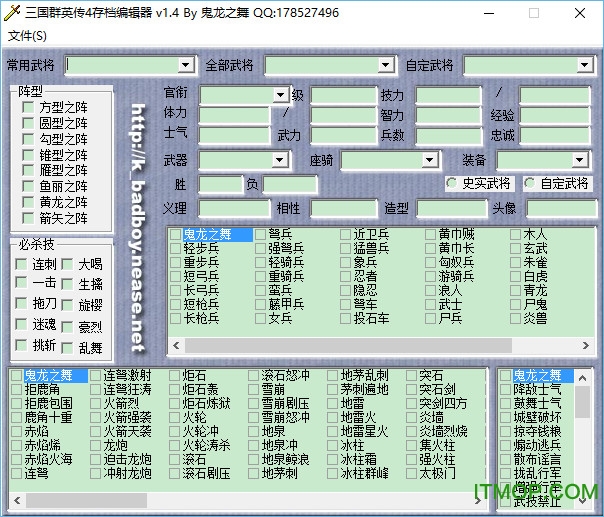Expand the 自定武将 dropdown at the top
Viewport: 604px width, 517px height.
(584, 65)
